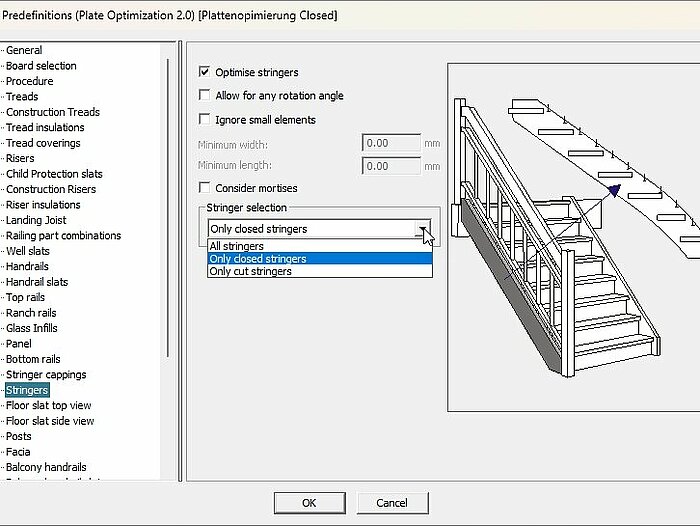
Task: Select Child Protection slats
Action: (54, 174)
